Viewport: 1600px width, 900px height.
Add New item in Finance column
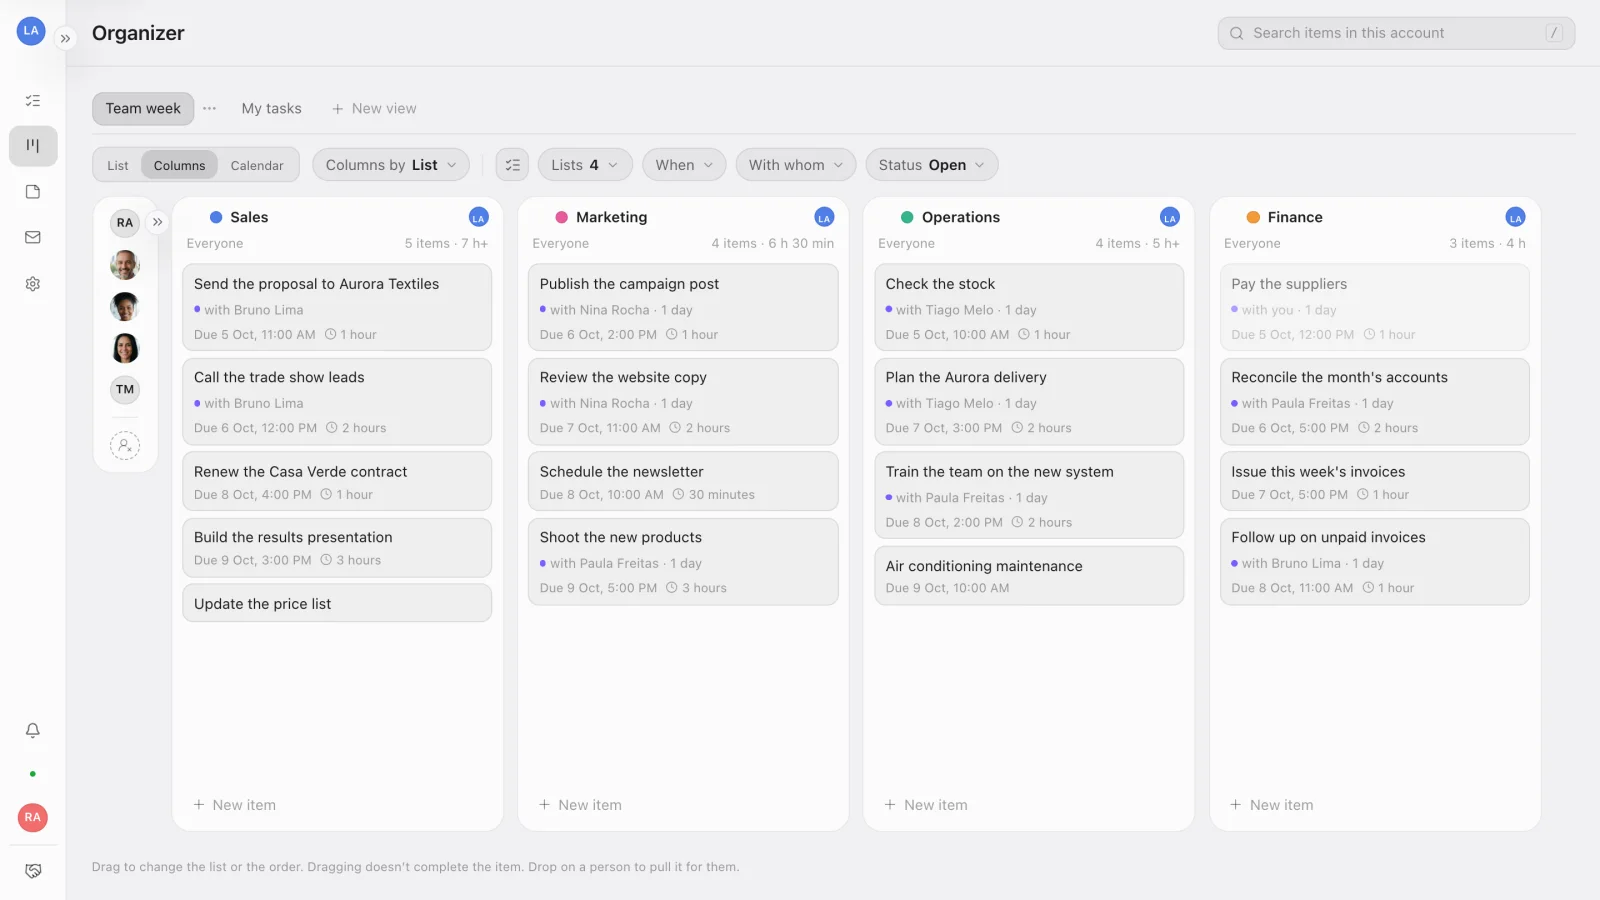(1272, 805)
